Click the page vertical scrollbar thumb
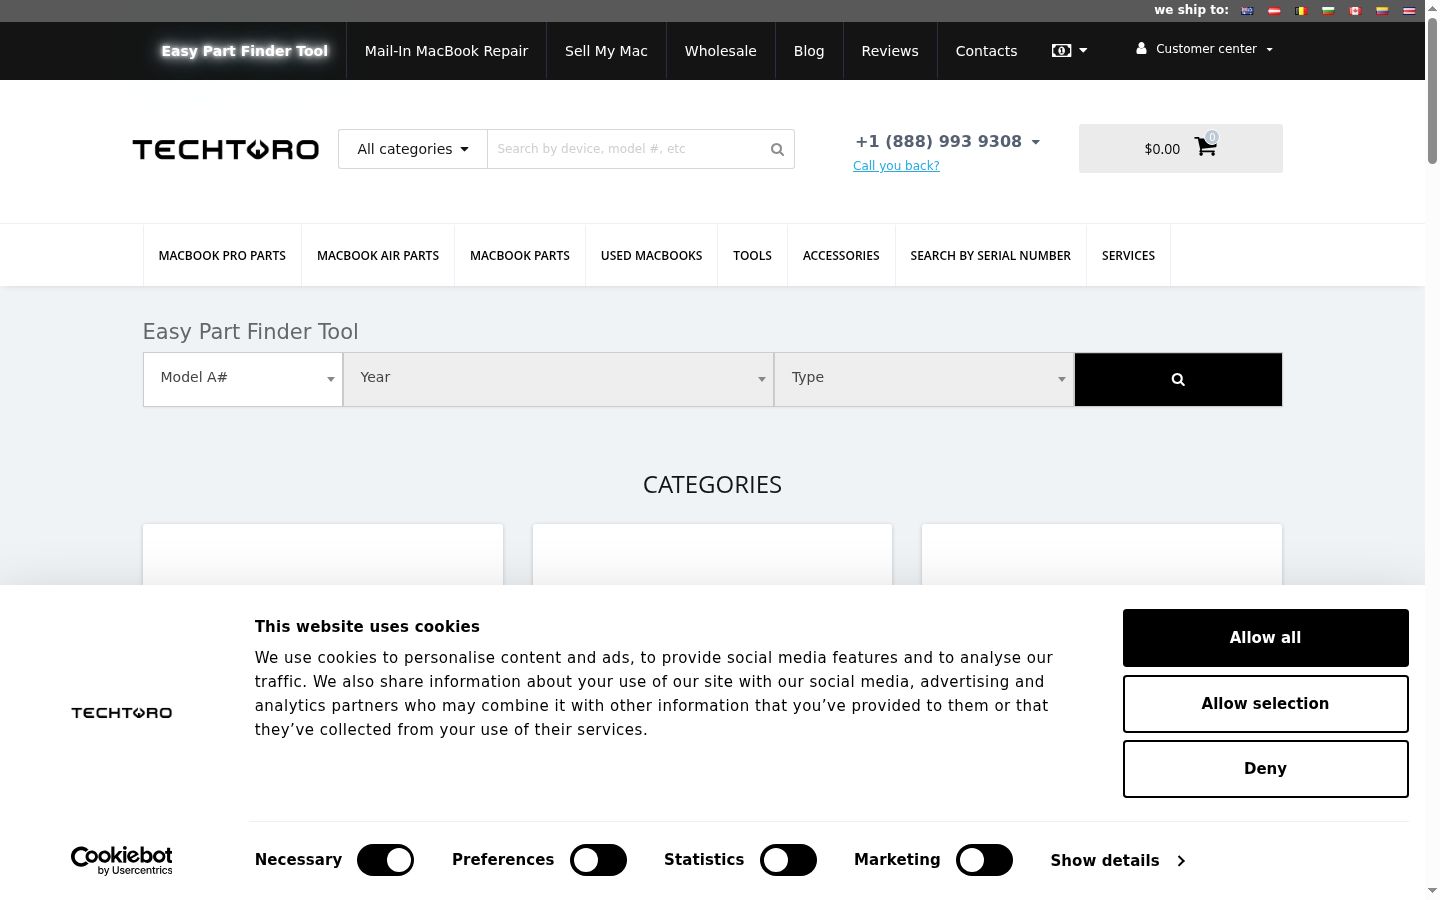This screenshot has width=1440, height=900. click(x=1432, y=90)
